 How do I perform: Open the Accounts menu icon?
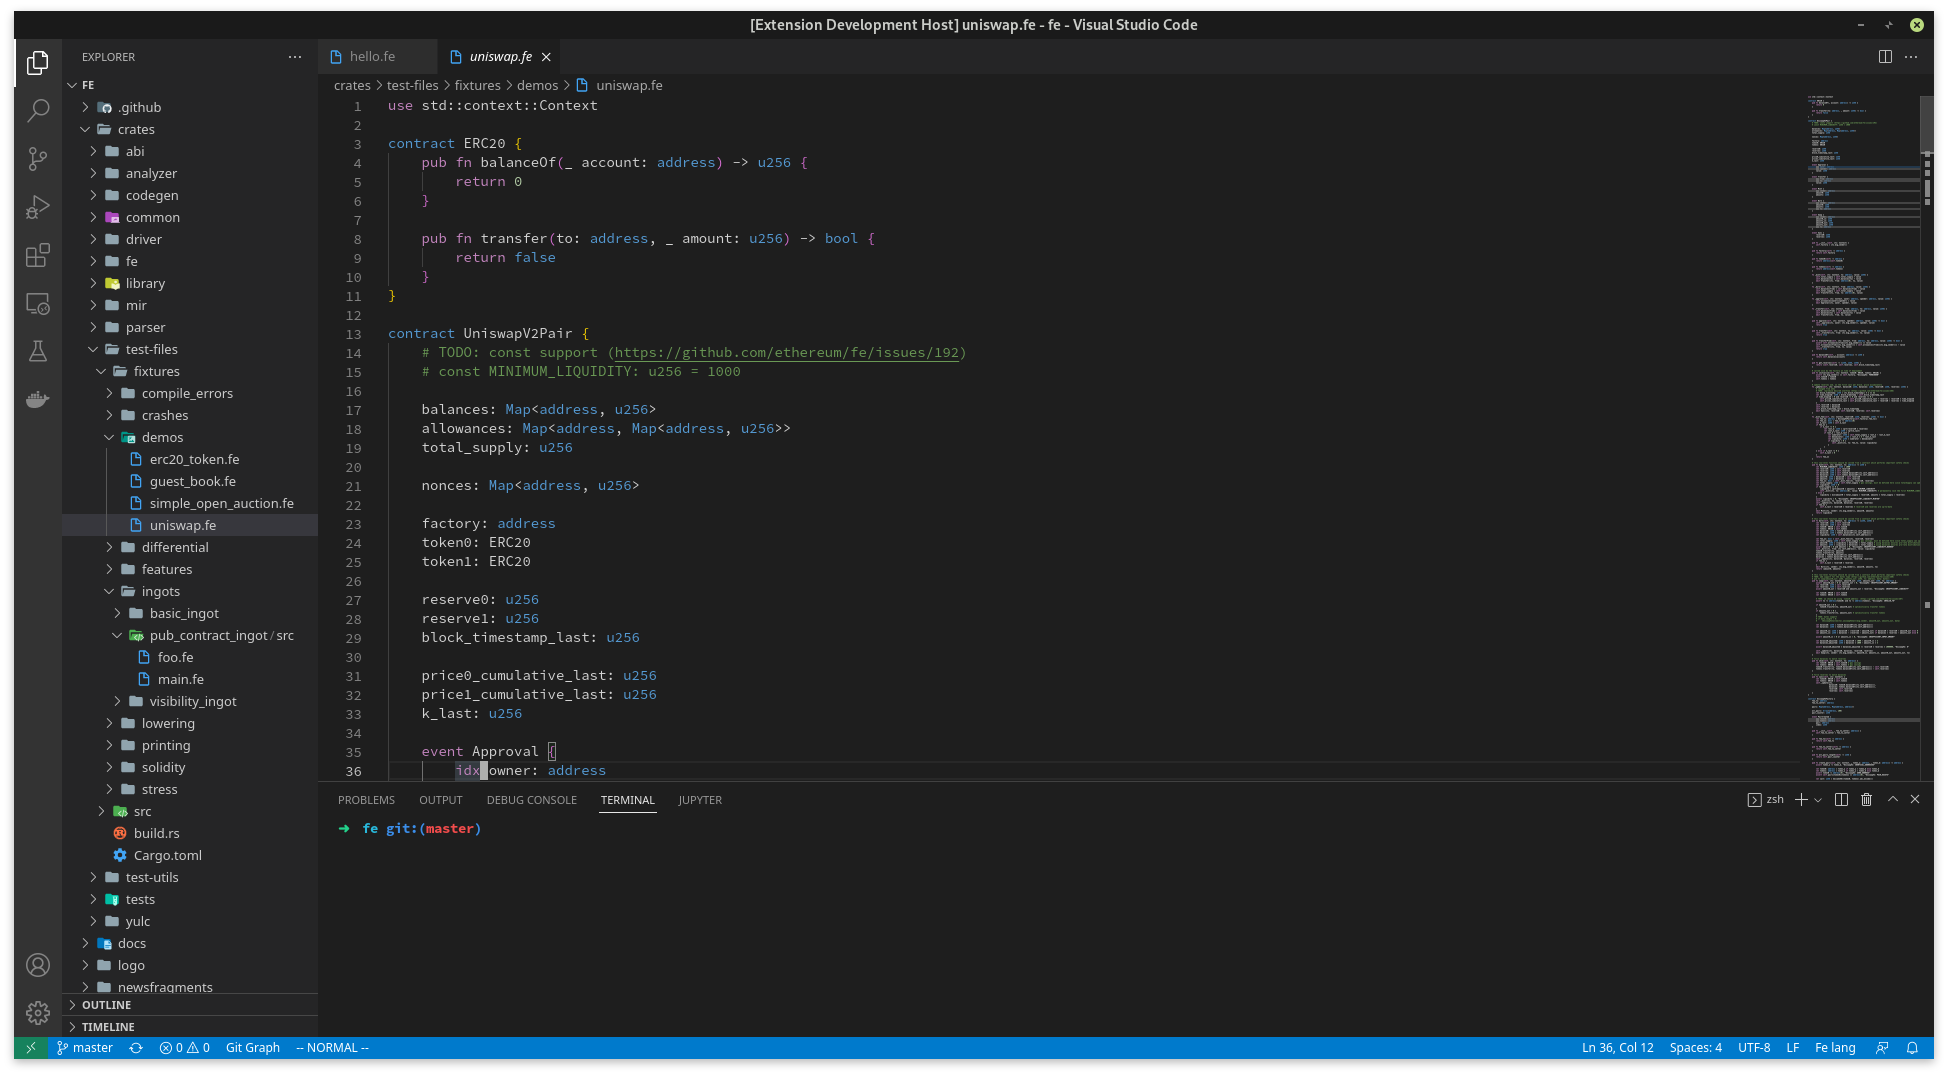(38, 965)
